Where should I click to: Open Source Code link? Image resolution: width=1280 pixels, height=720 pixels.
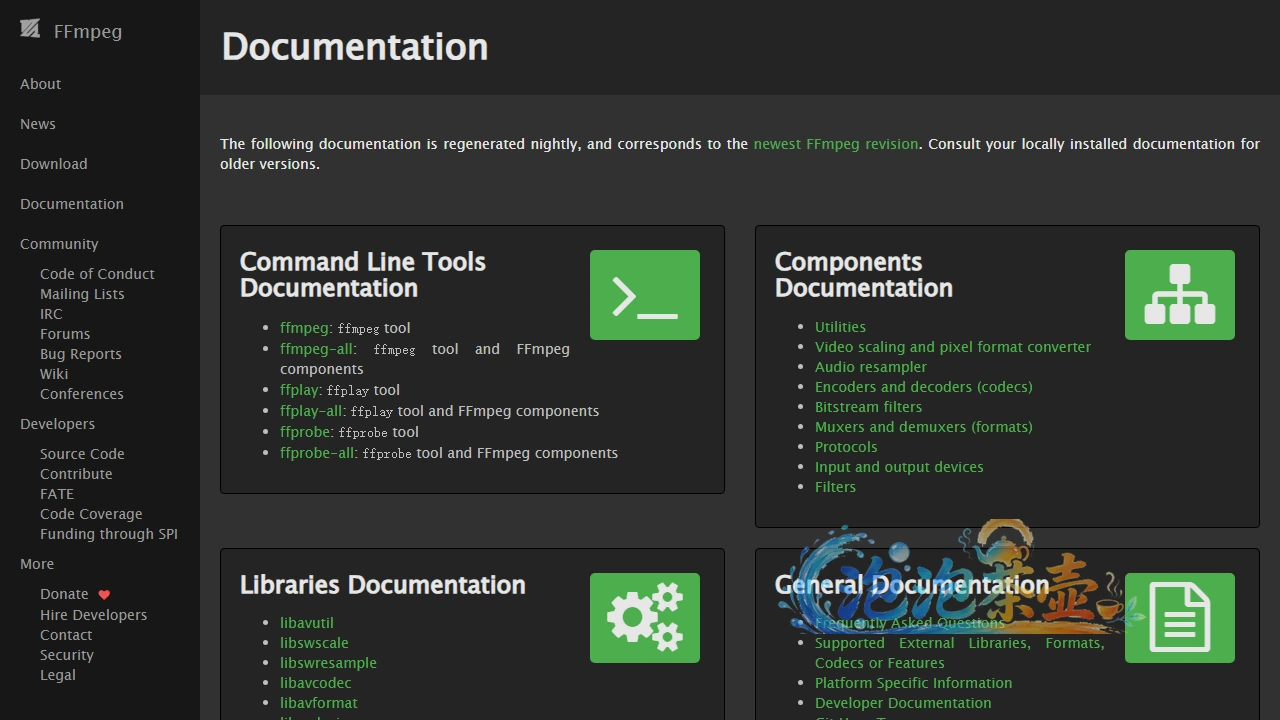tap(82, 454)
